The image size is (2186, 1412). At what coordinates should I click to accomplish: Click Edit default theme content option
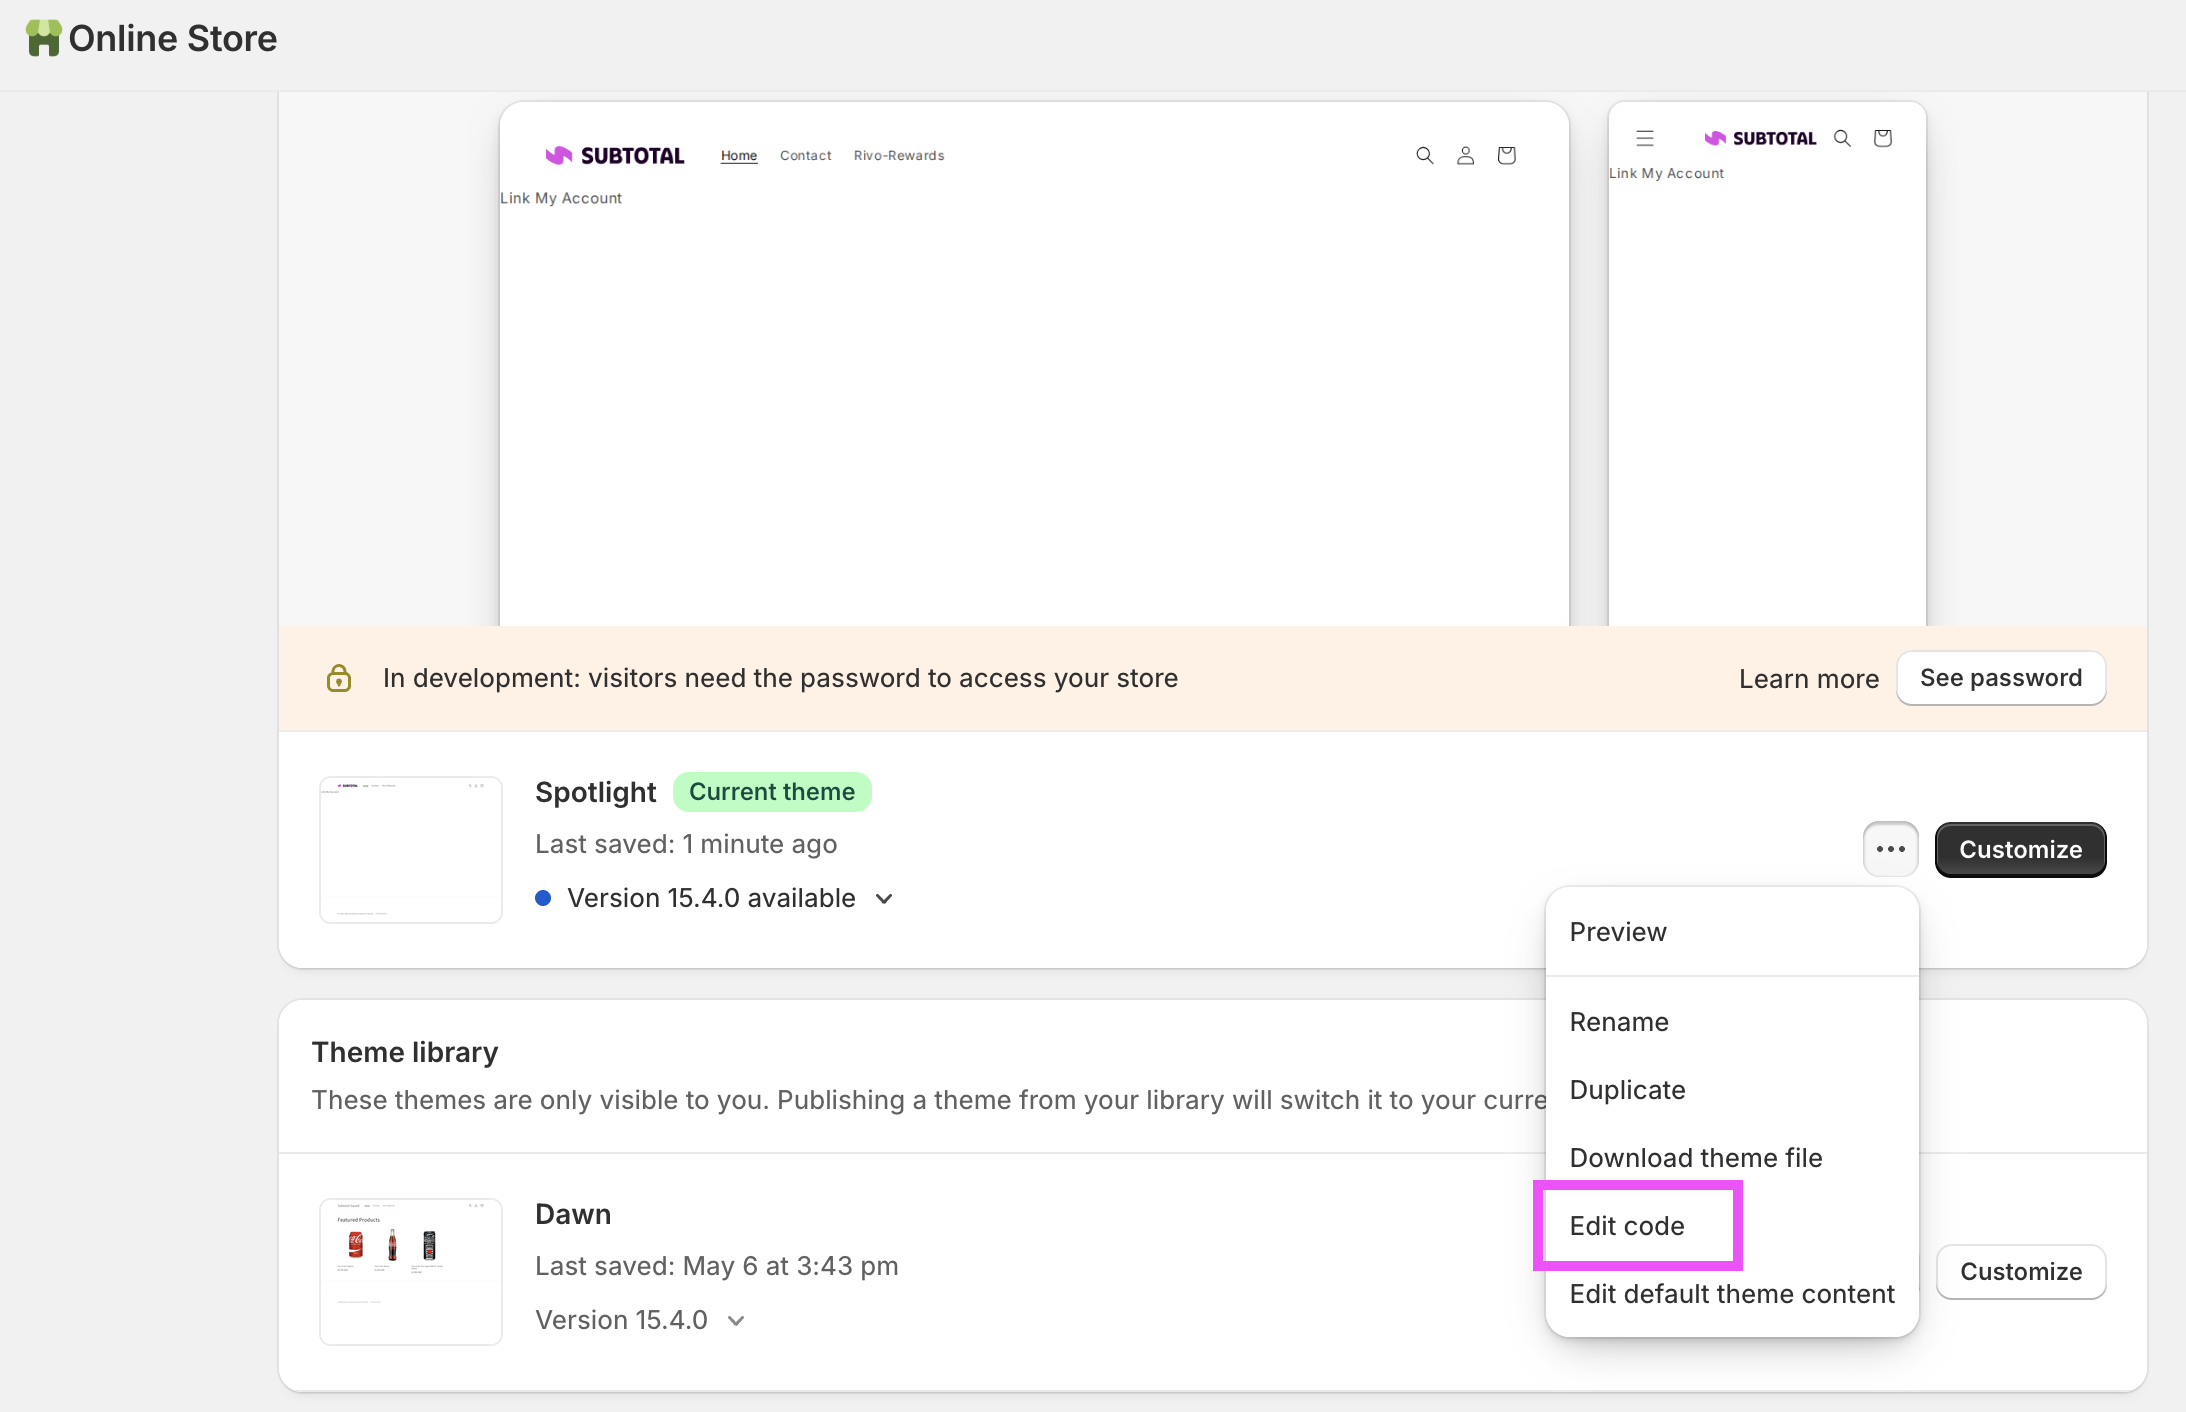(1731, 1293)
